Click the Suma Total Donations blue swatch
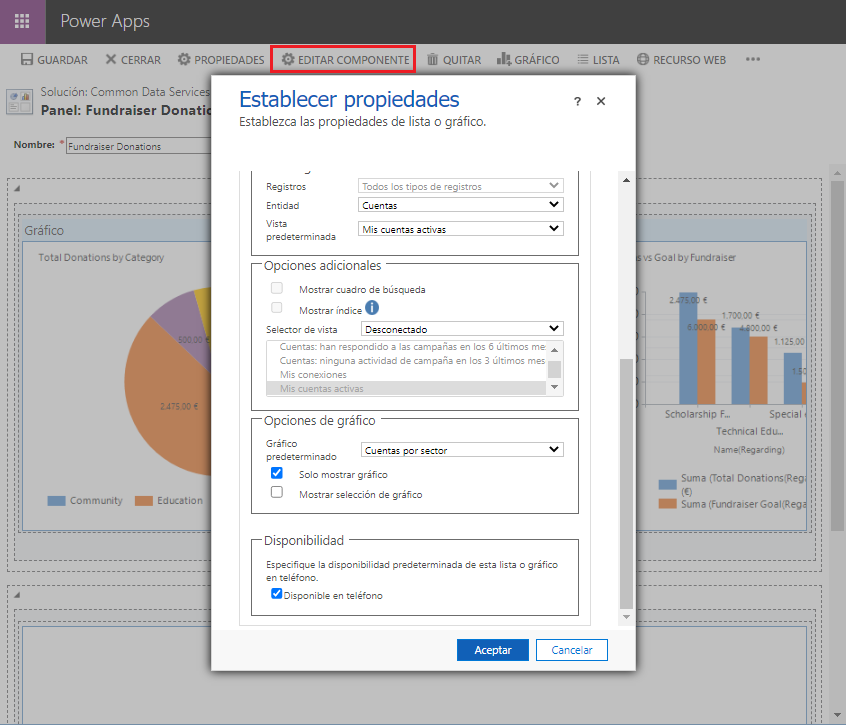This screenshot has width=846, height=725. [667, 484]
